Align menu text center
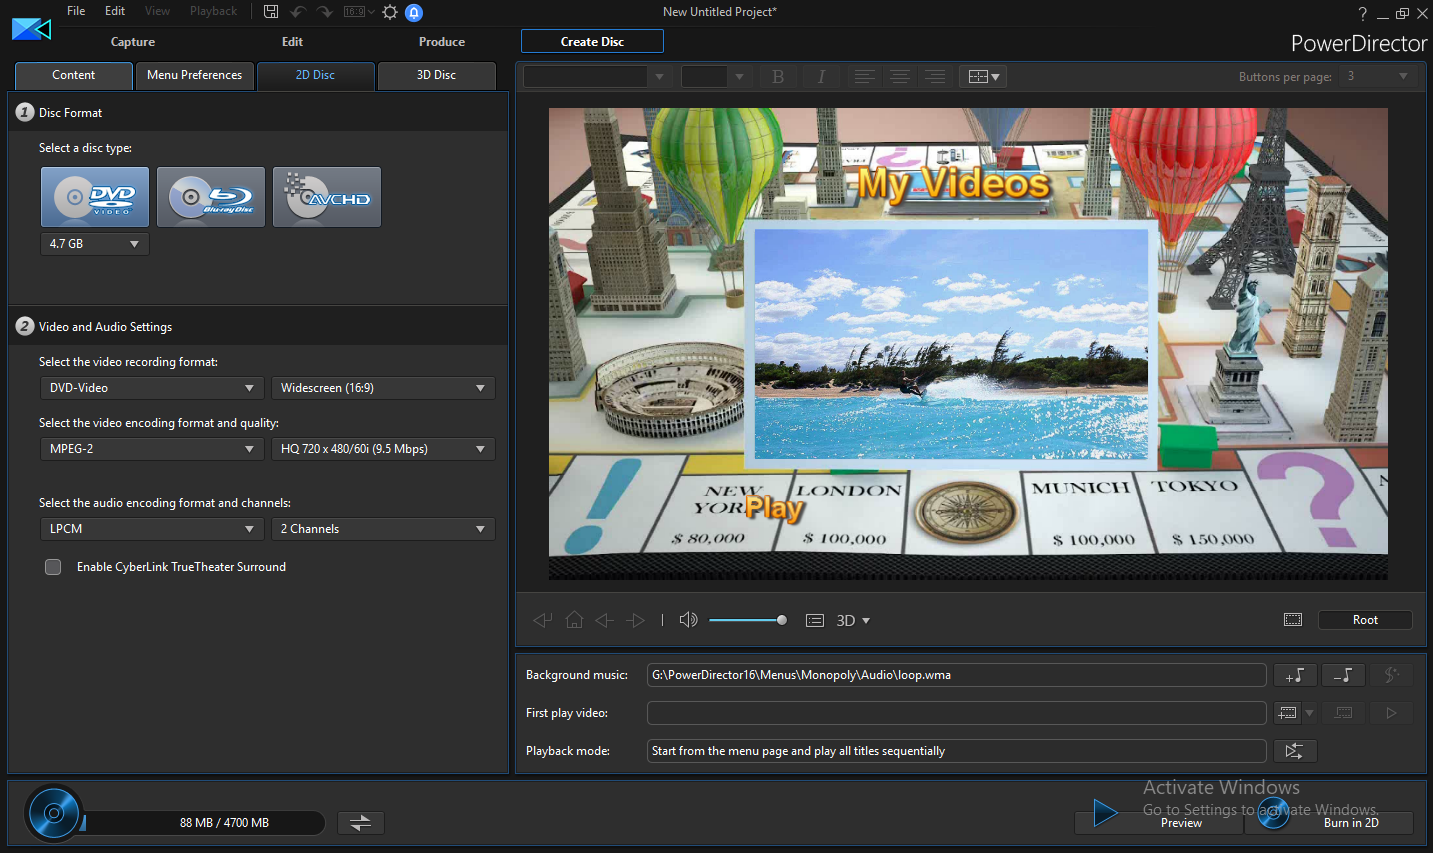The width and height of the screenshot is (1433, 853). 900,76
